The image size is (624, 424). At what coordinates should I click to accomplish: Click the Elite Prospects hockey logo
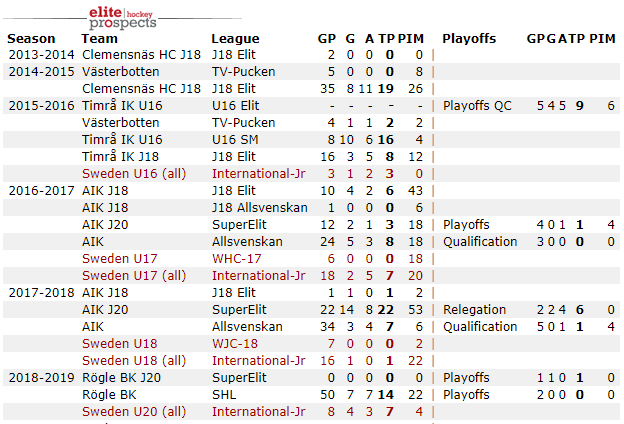point(122,15)
